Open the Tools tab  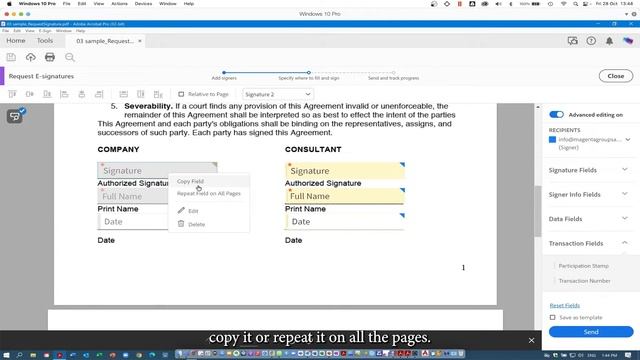point(44,41)
